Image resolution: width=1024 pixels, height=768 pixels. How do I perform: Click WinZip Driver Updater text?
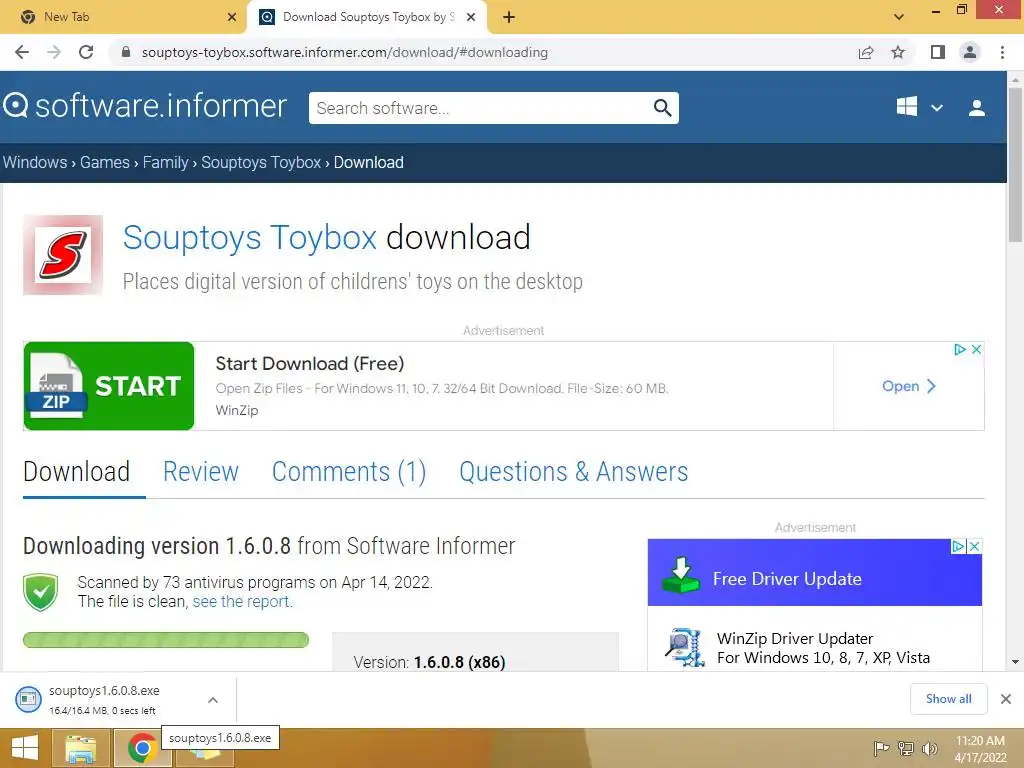coord(795,638)
